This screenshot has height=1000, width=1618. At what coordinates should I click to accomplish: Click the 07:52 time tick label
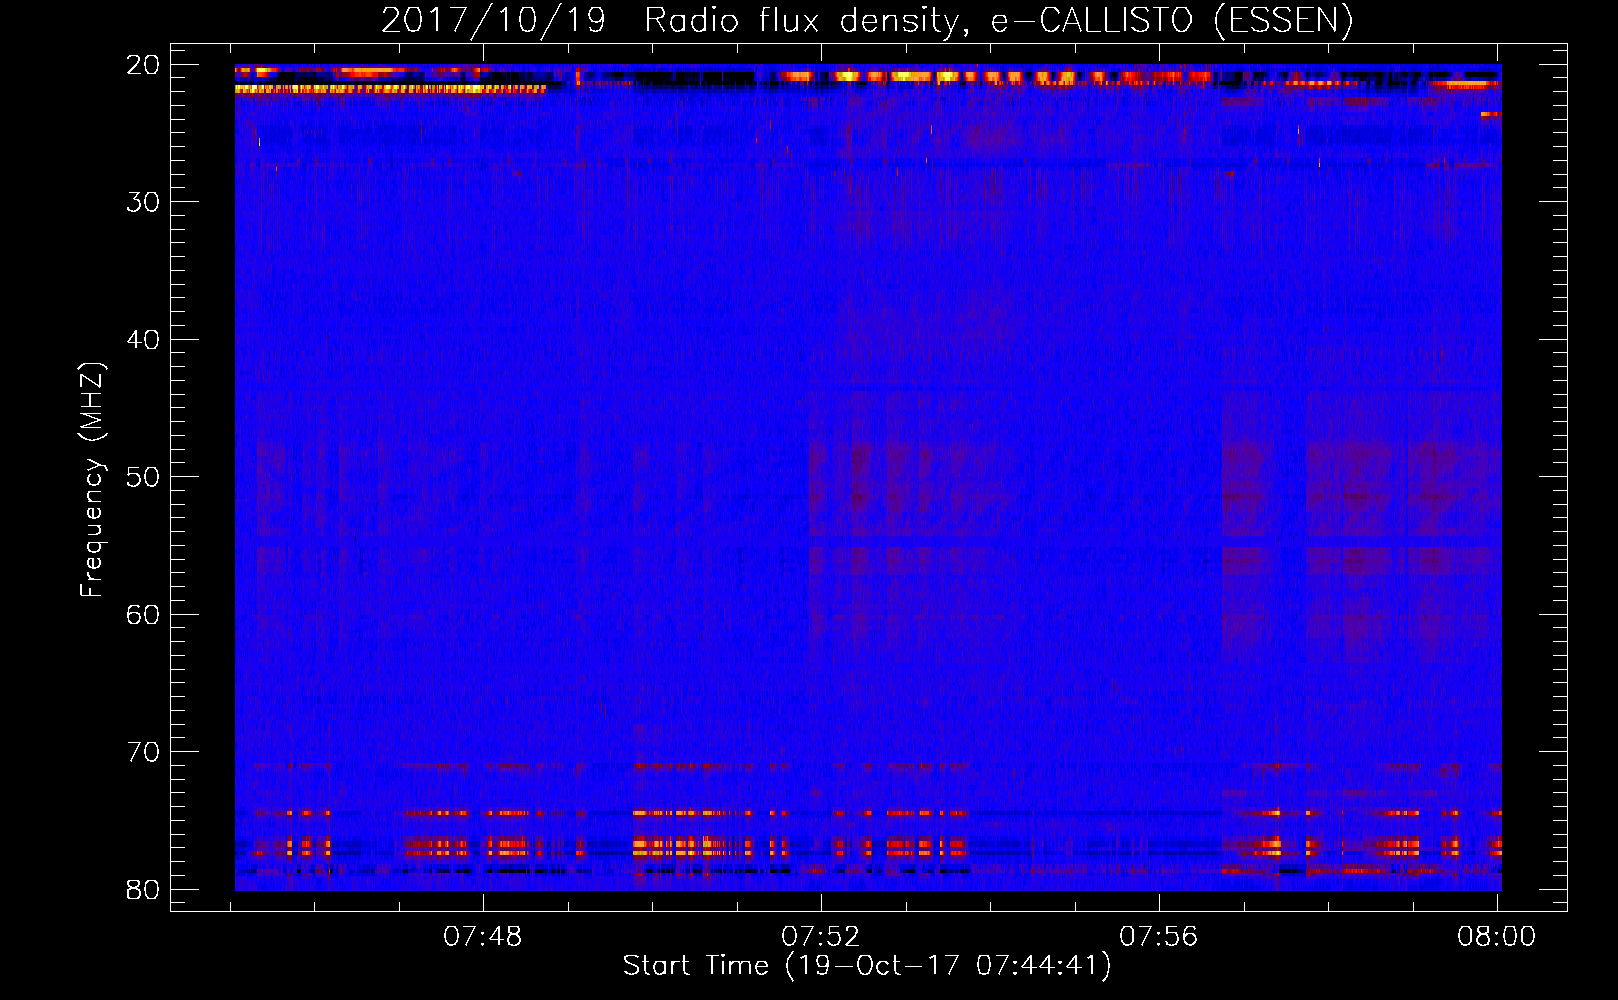coord(821,936)
